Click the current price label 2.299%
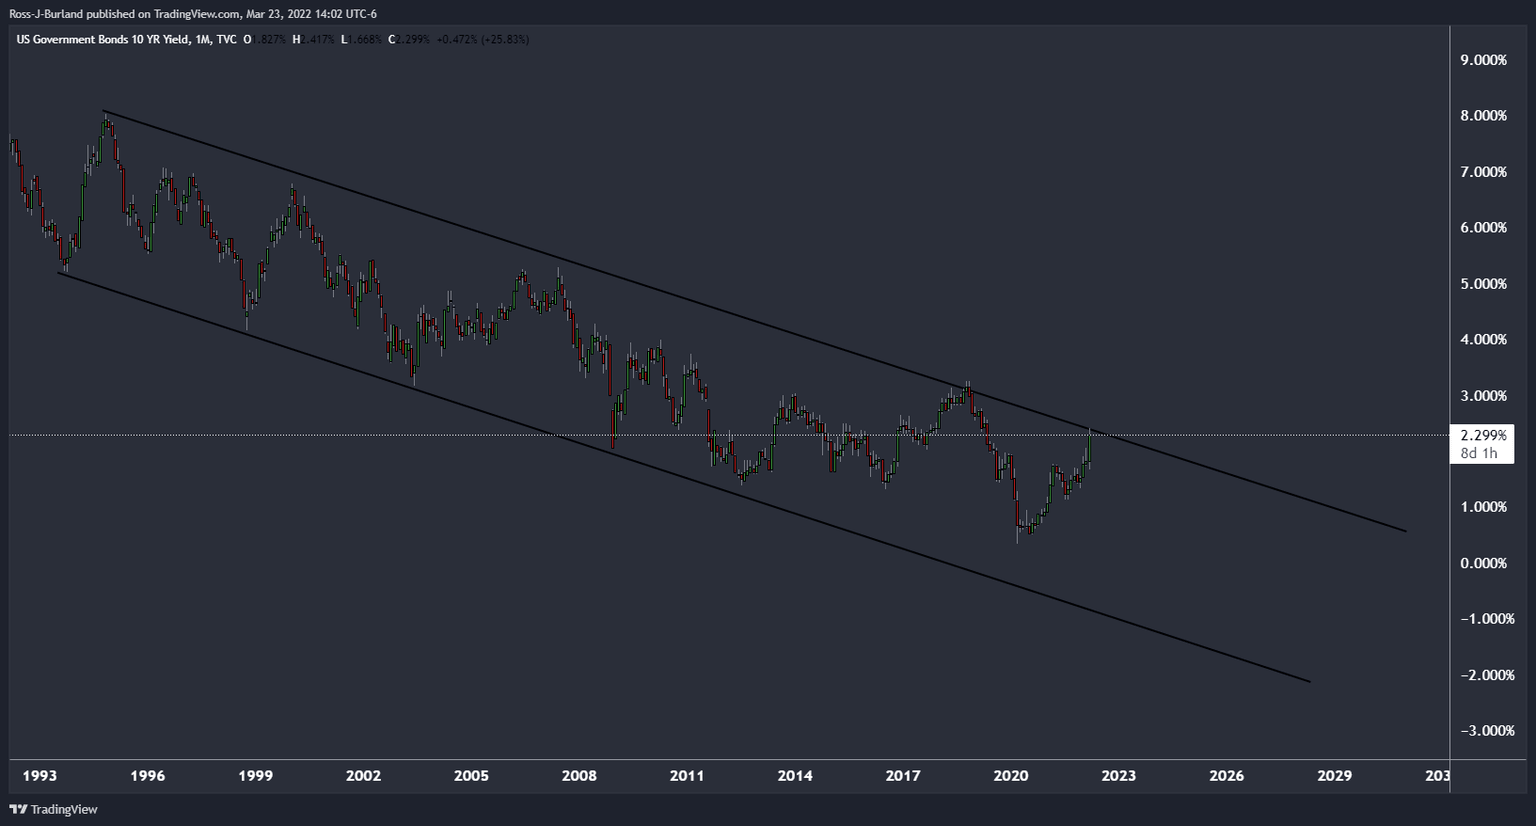This screenshot has height=826, width=1536. click(x=1483, y=436)
